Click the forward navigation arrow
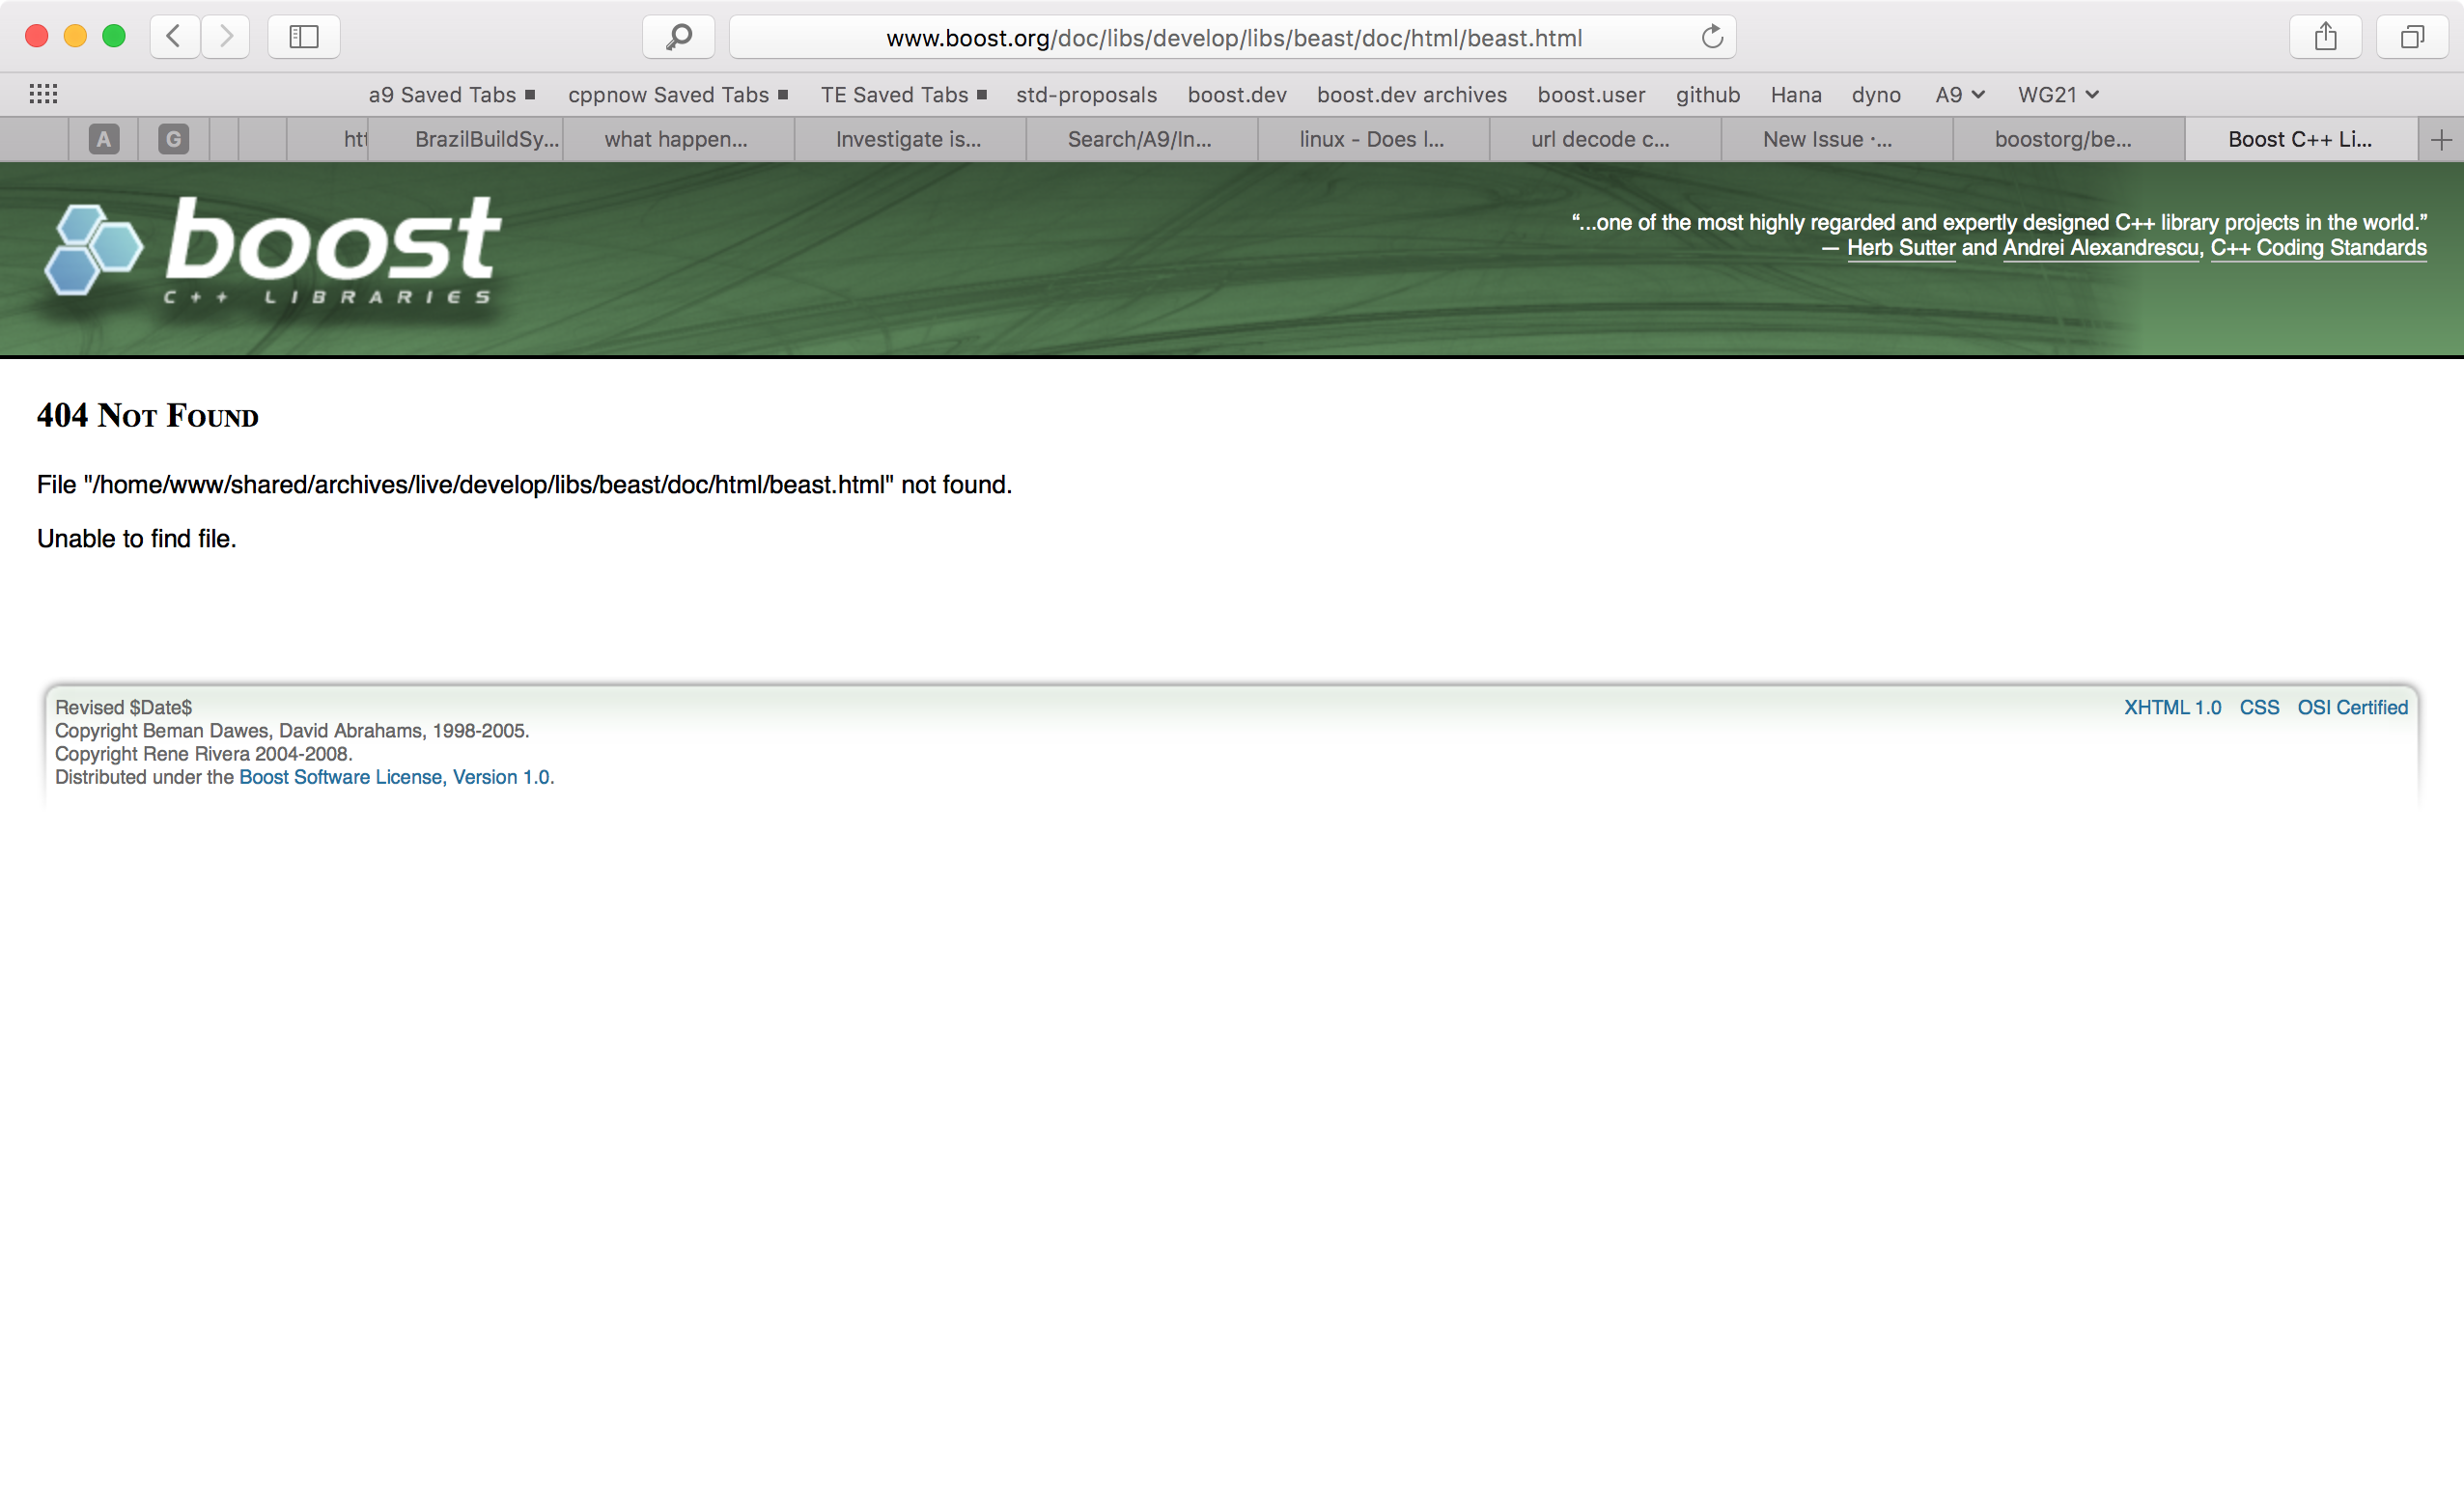This screenshot has height=1500, width=2464. coord(226,37)
